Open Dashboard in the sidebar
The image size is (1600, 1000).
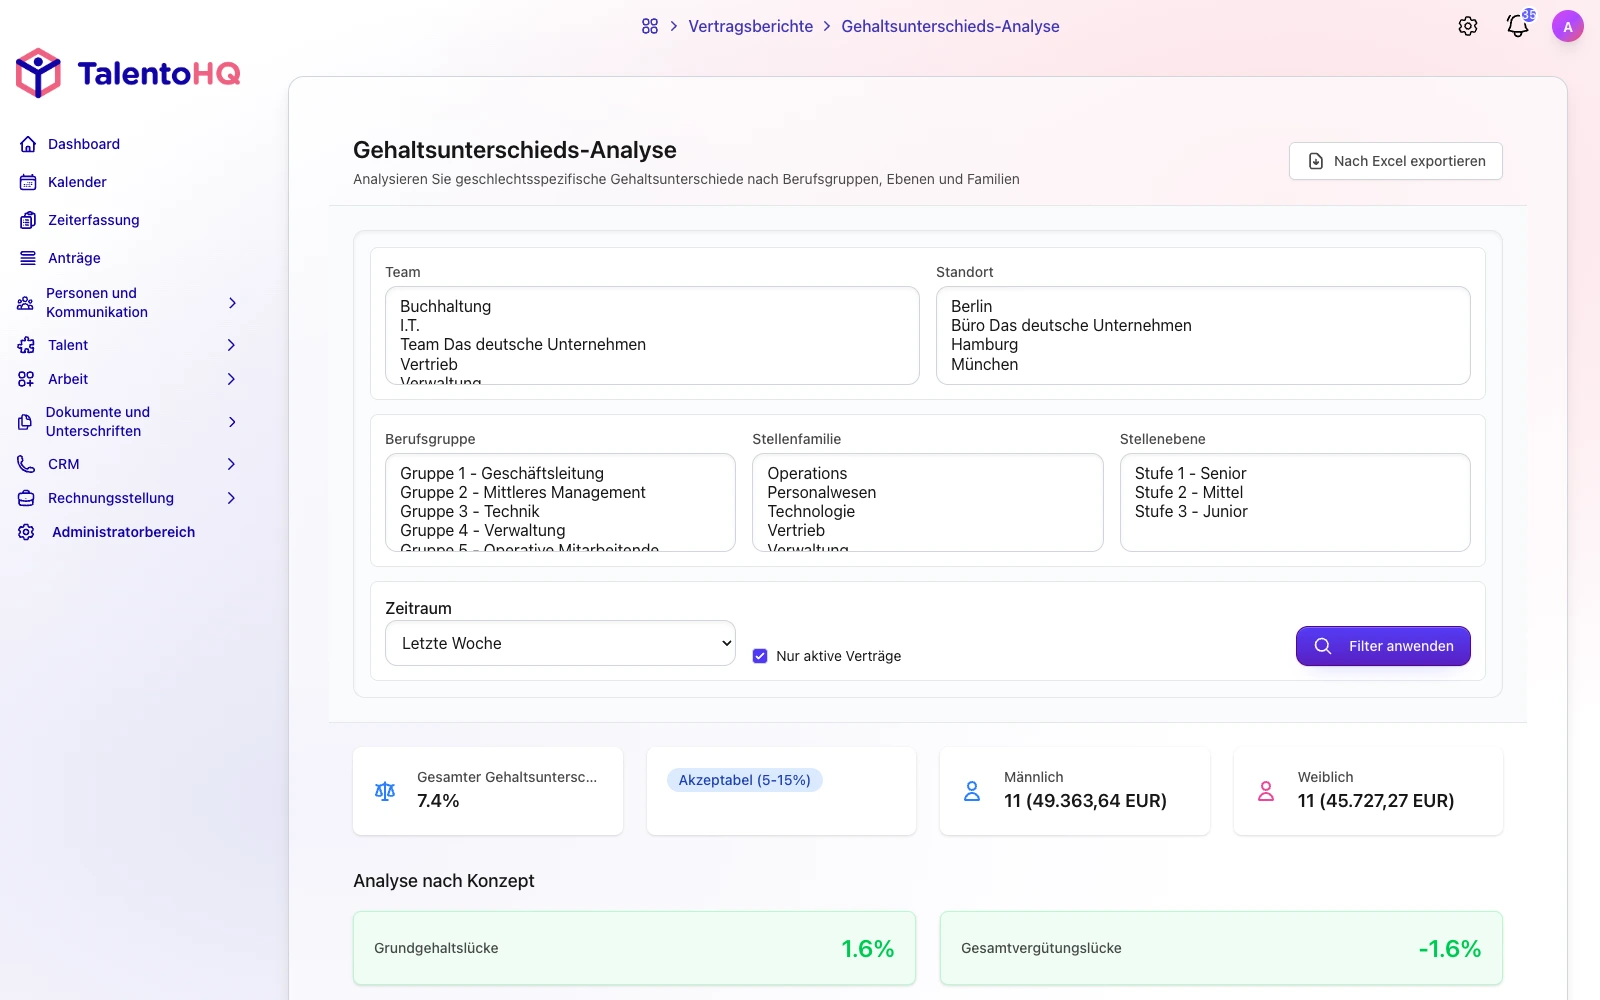84,144
